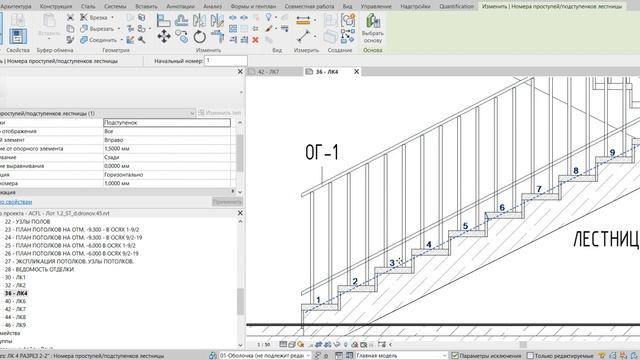The image size is (640, 360).
Task: Click the detail level icon on view control bar
Action: 283,345
